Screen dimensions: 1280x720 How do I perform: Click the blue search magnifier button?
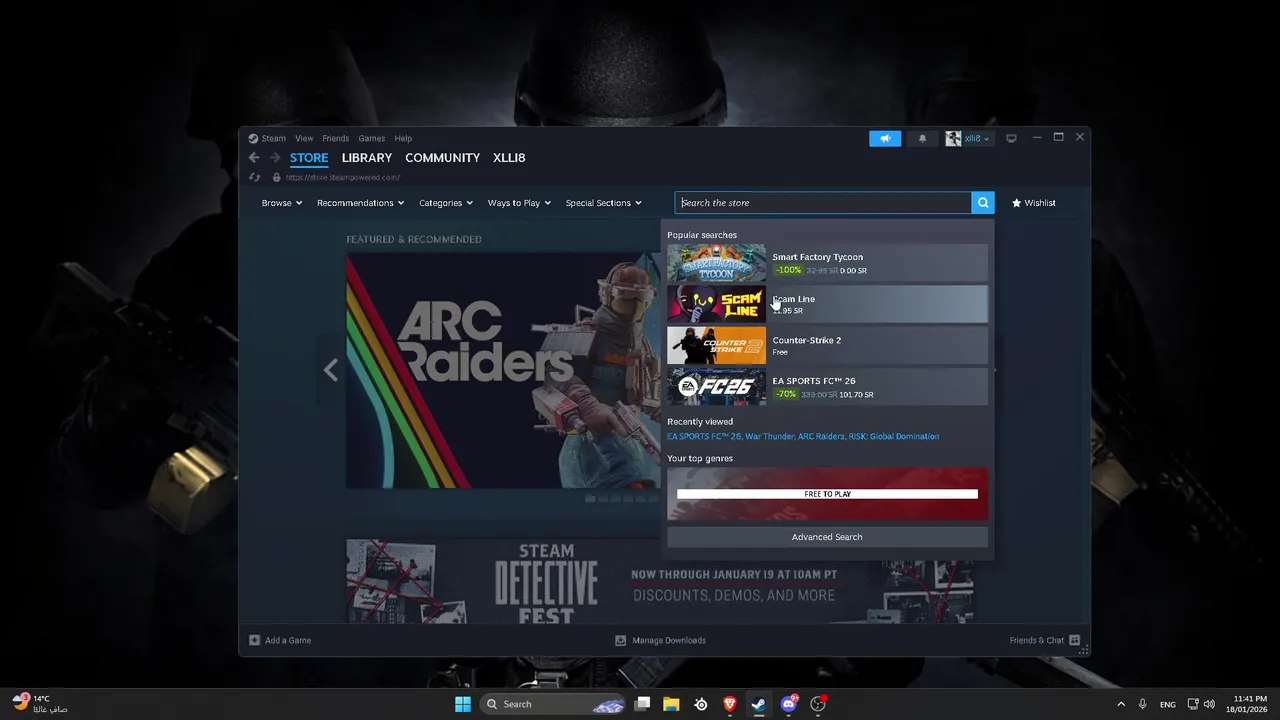pos(983,203)
